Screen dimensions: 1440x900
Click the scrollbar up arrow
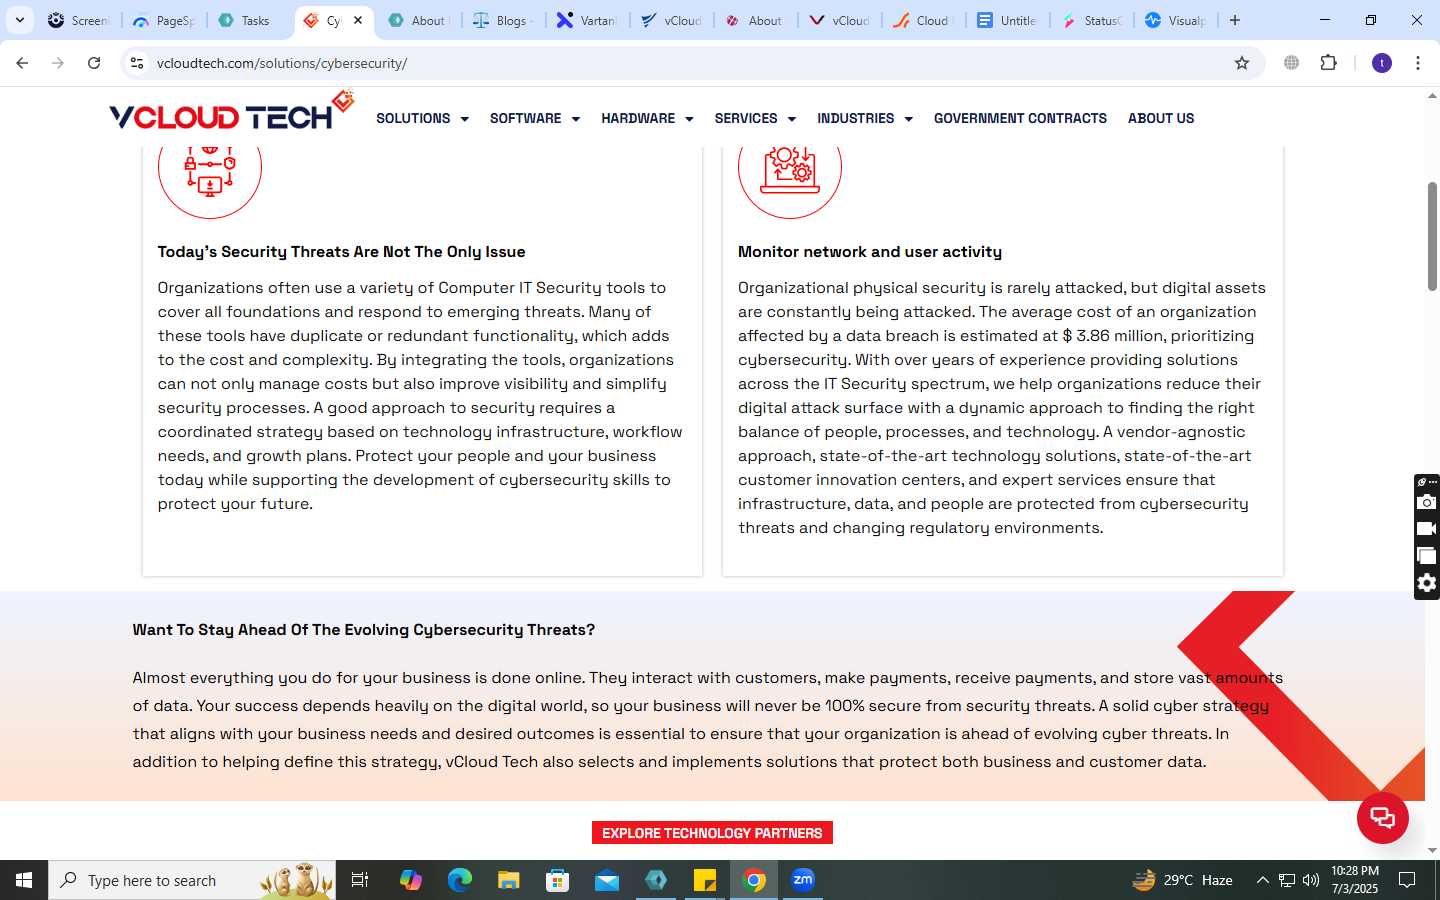tap(1432, 97)
